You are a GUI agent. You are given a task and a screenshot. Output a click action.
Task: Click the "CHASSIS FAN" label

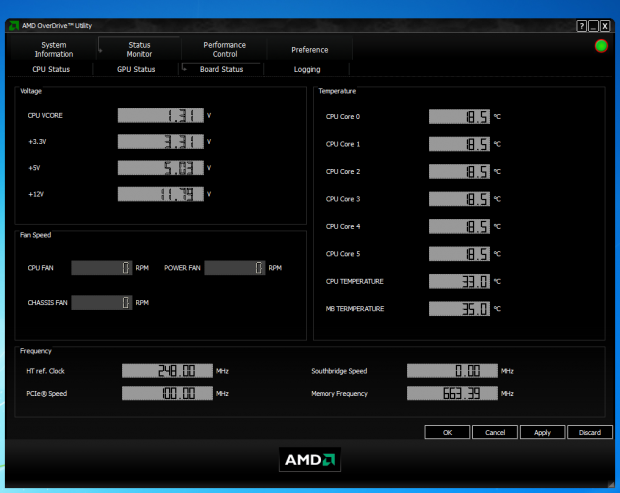click(x=47, y=302)
